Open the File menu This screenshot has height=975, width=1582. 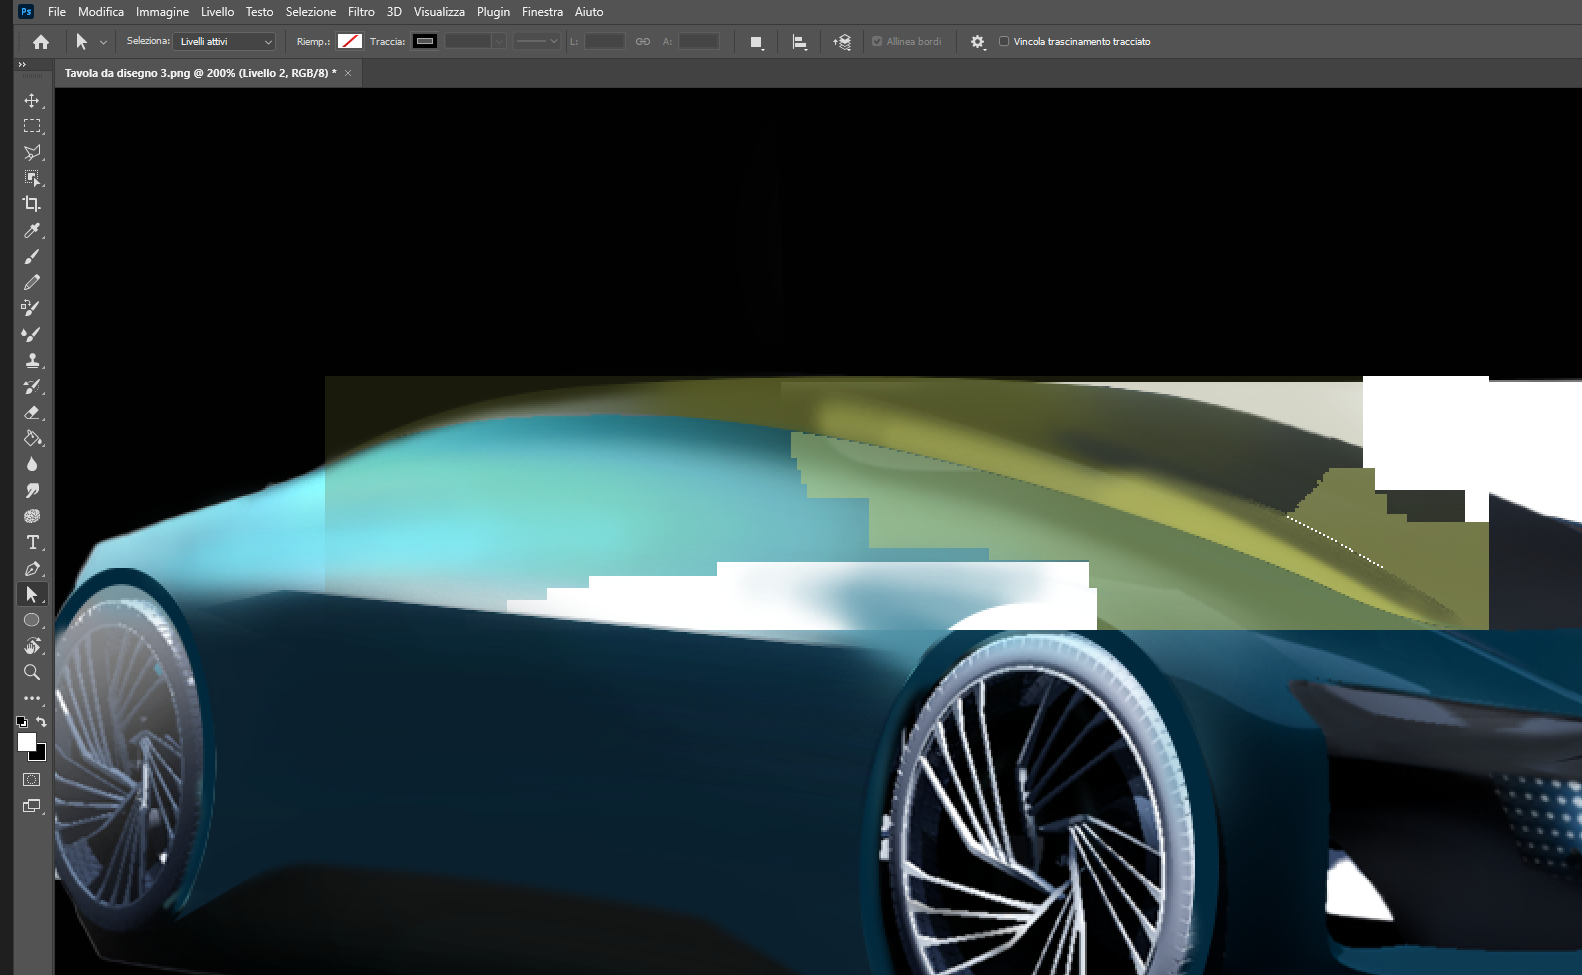(x=57, y=12)
